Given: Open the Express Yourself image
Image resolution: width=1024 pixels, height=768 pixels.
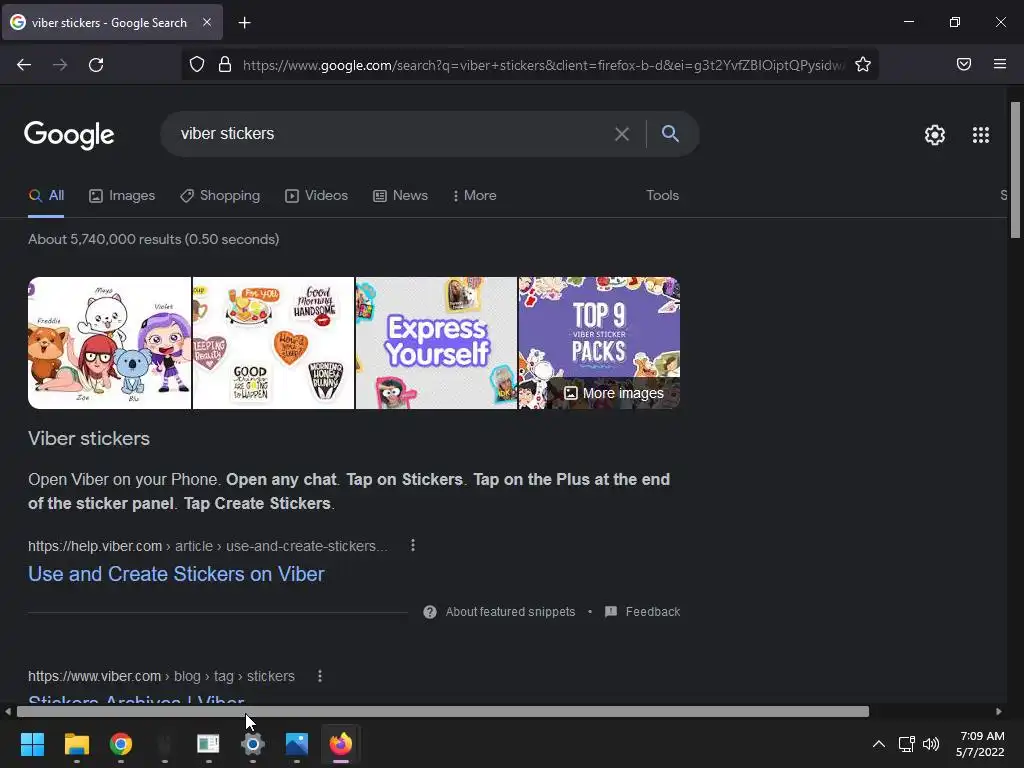Looking at the screenshot, I should (x=436, y=343).
